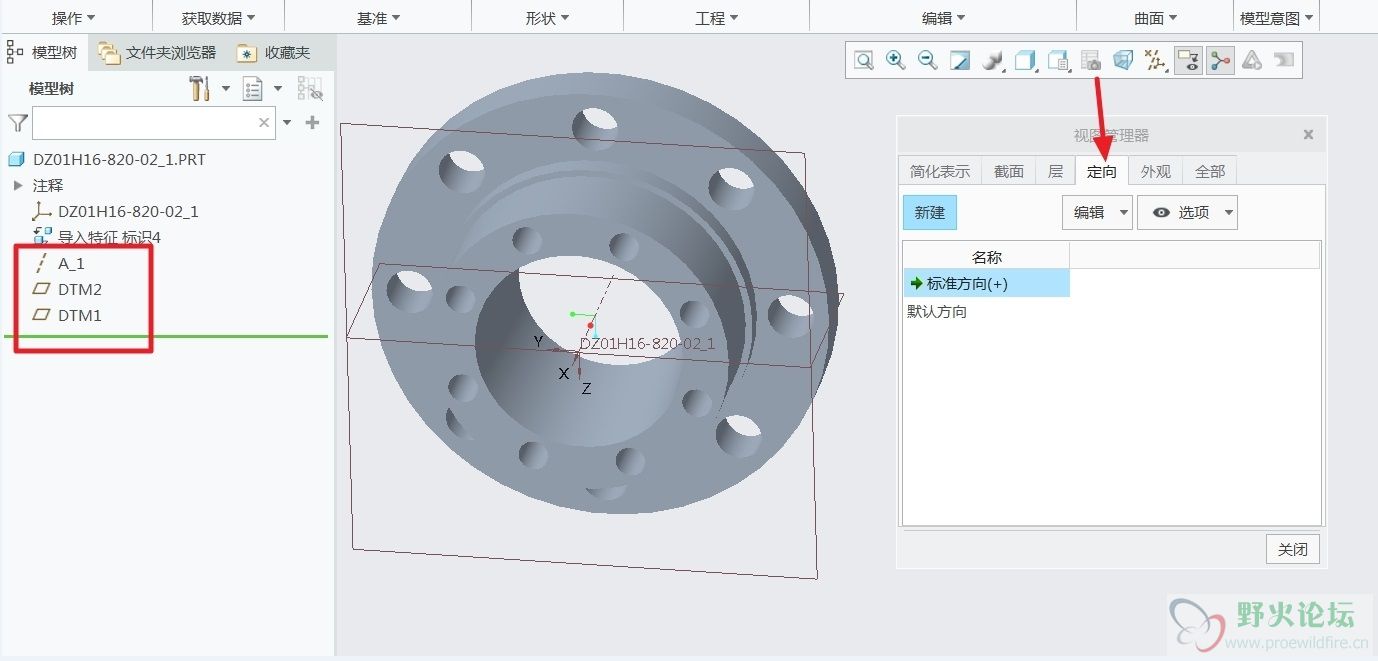Open the display style shading icon
This screenshot has width=1378, height=661.
pyautogui.click(x=992, y=61)
